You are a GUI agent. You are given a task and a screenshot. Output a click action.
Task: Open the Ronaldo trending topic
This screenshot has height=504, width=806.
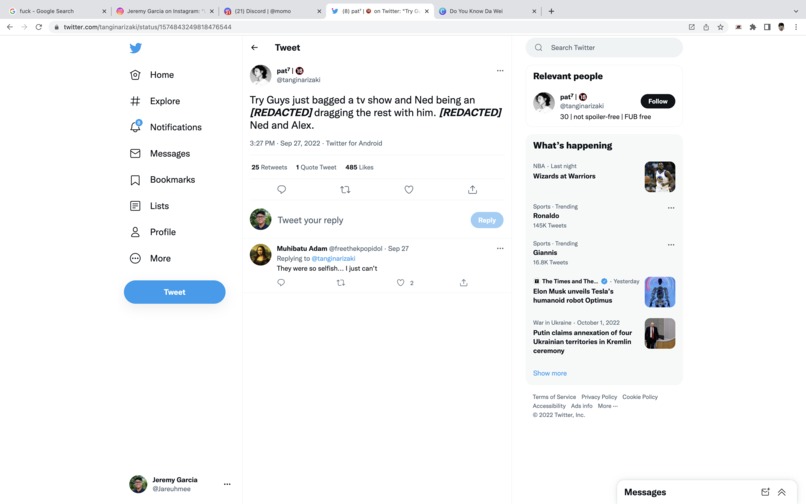[546, 215]
